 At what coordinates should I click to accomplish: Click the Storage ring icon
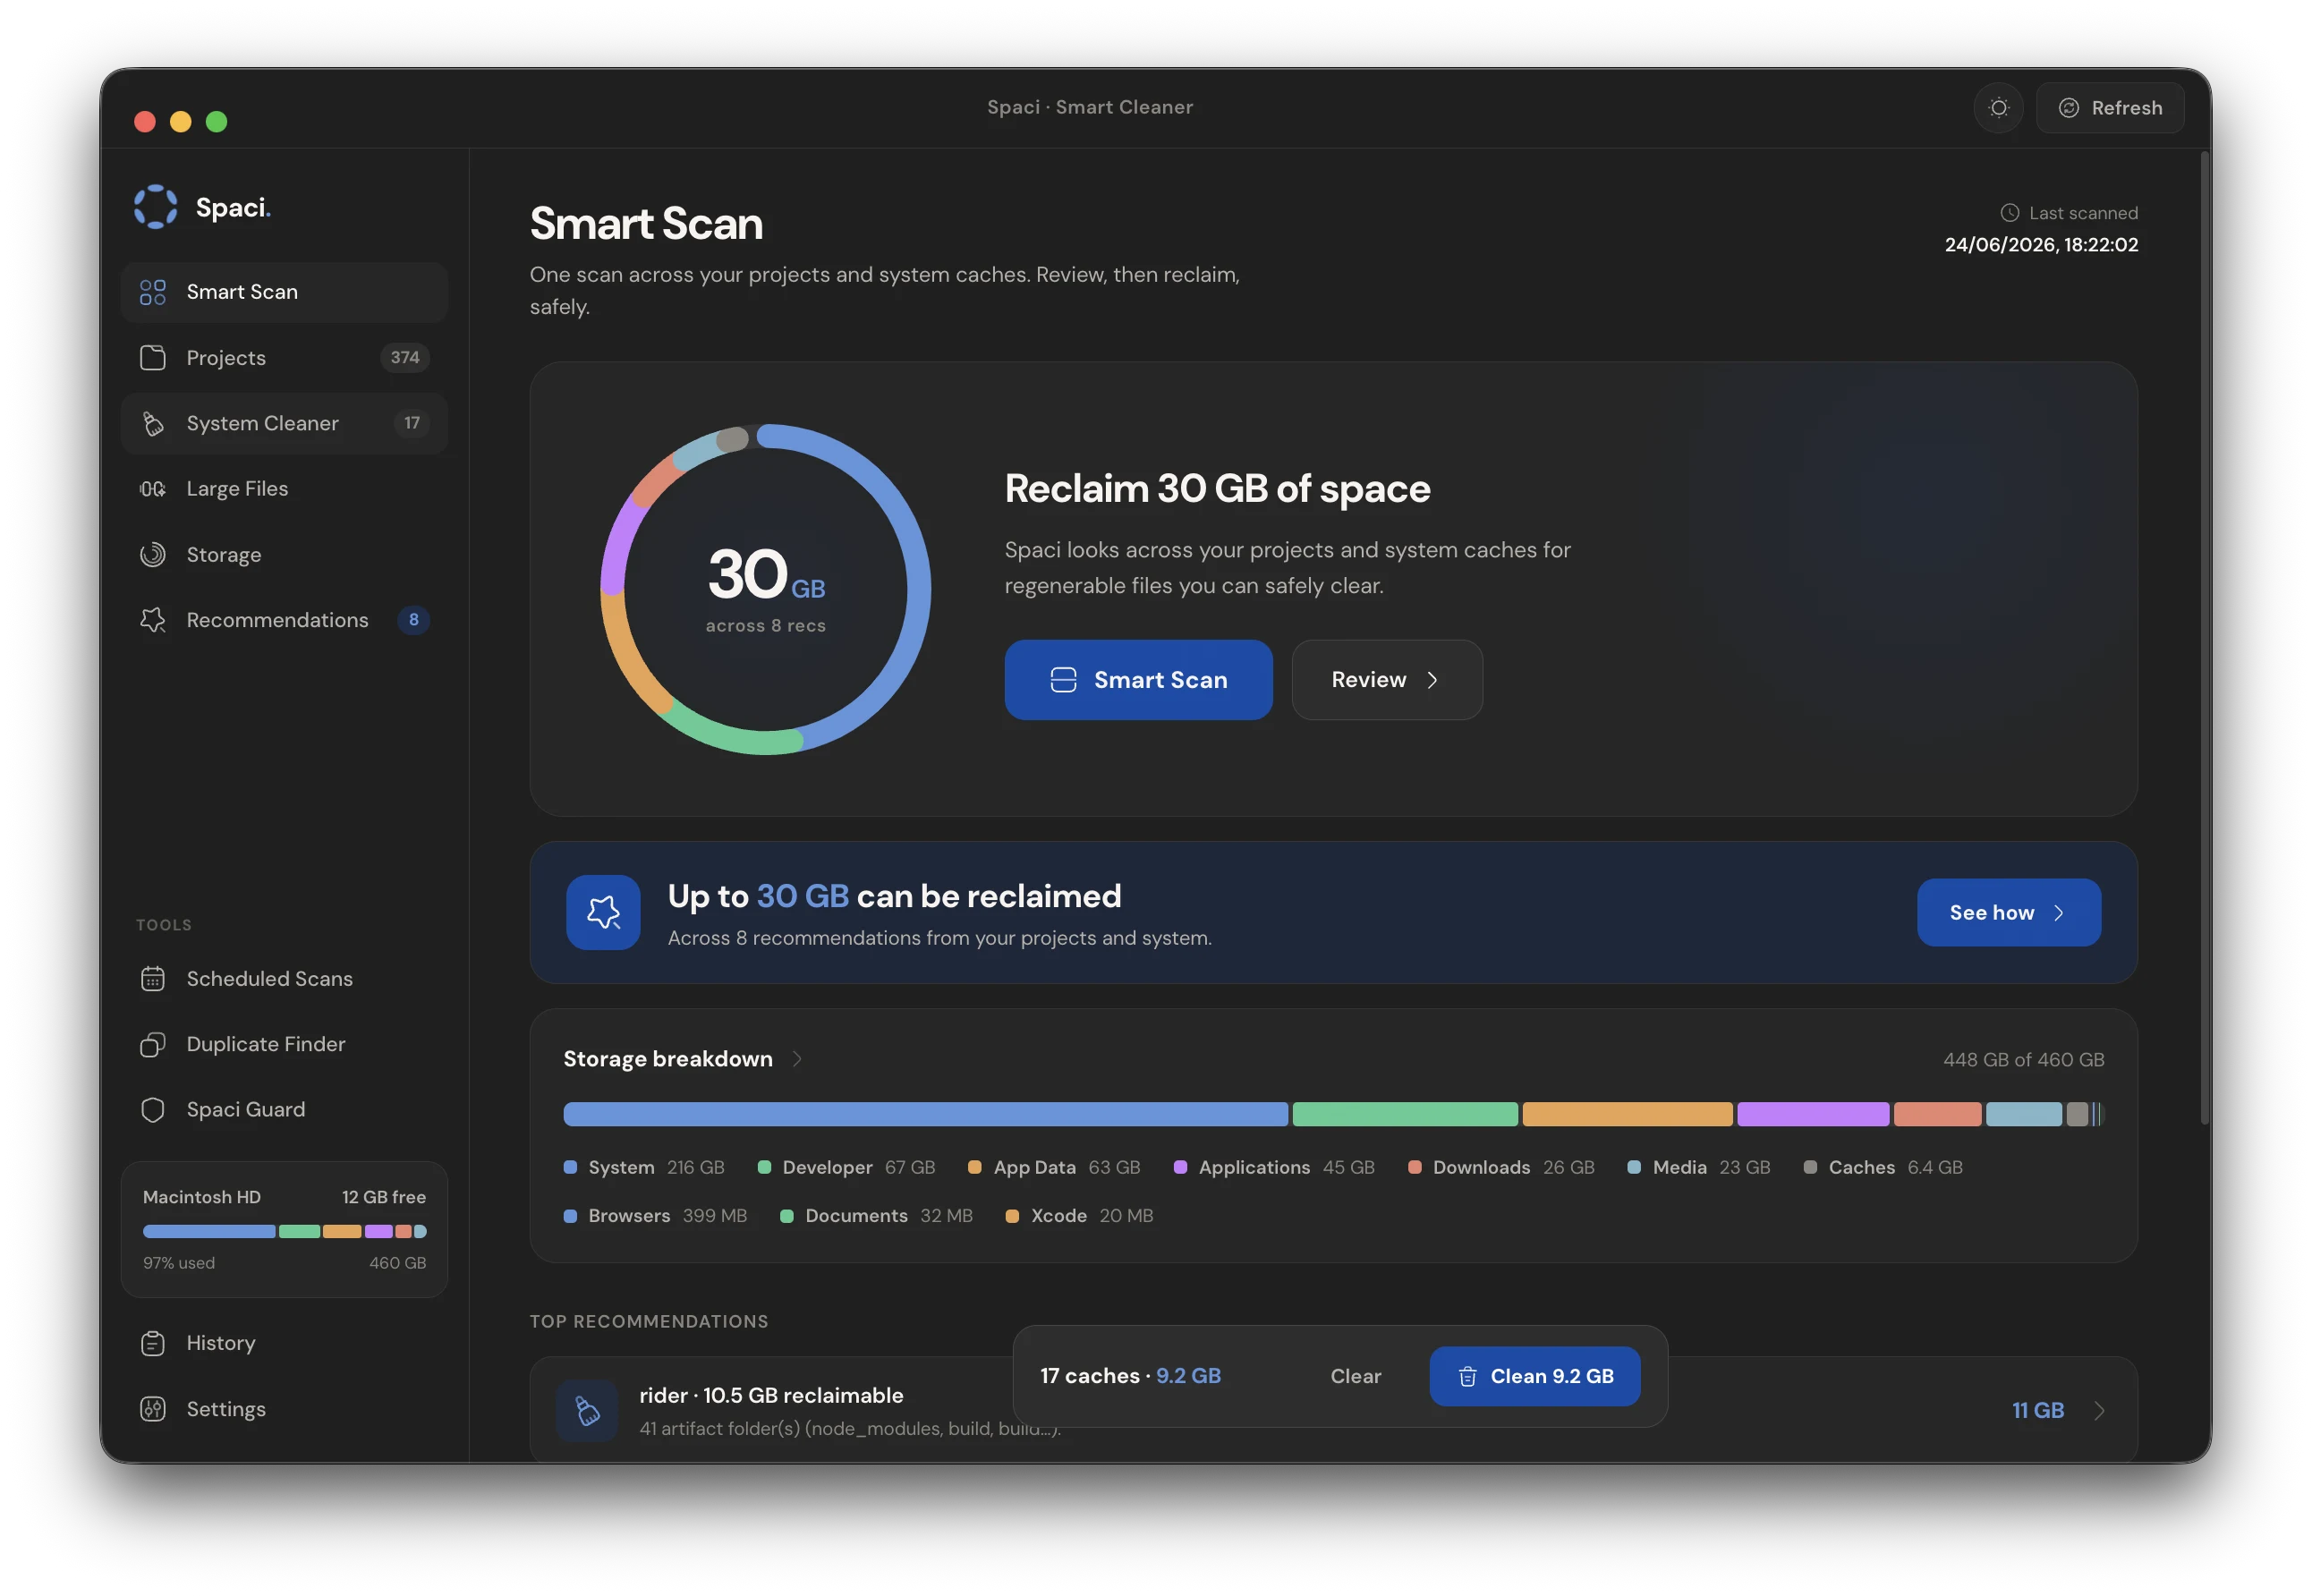point(152,554)
